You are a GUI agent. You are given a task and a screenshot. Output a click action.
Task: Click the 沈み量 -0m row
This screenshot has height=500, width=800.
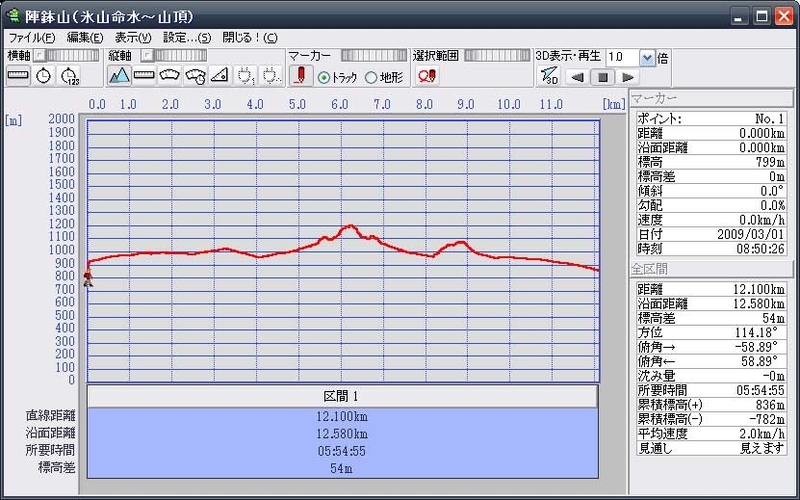pos(711,376)
